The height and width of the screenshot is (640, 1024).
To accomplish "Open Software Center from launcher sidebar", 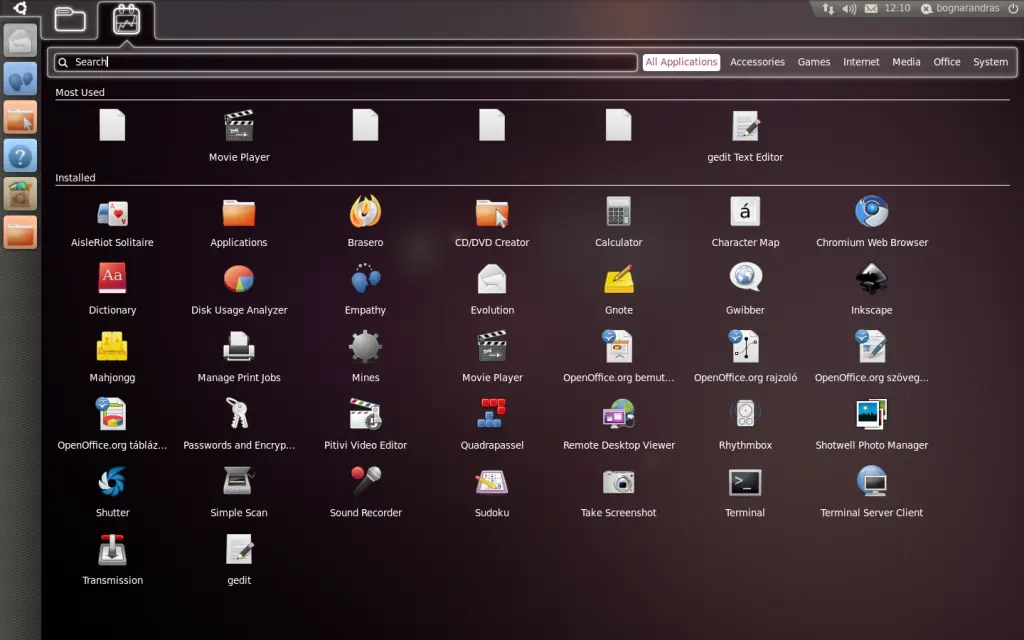I will [20, 194].
